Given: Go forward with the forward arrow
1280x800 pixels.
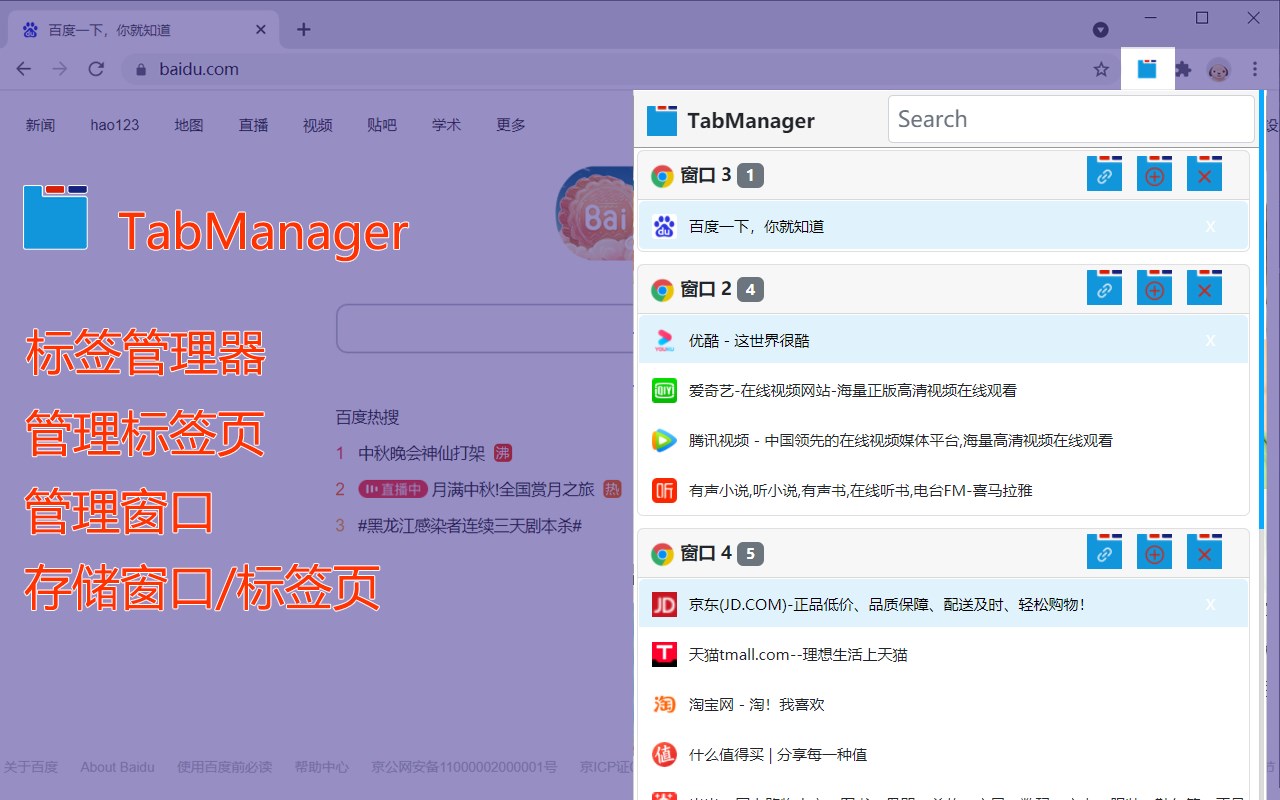Looking at the screenshot, I should 60,69.
